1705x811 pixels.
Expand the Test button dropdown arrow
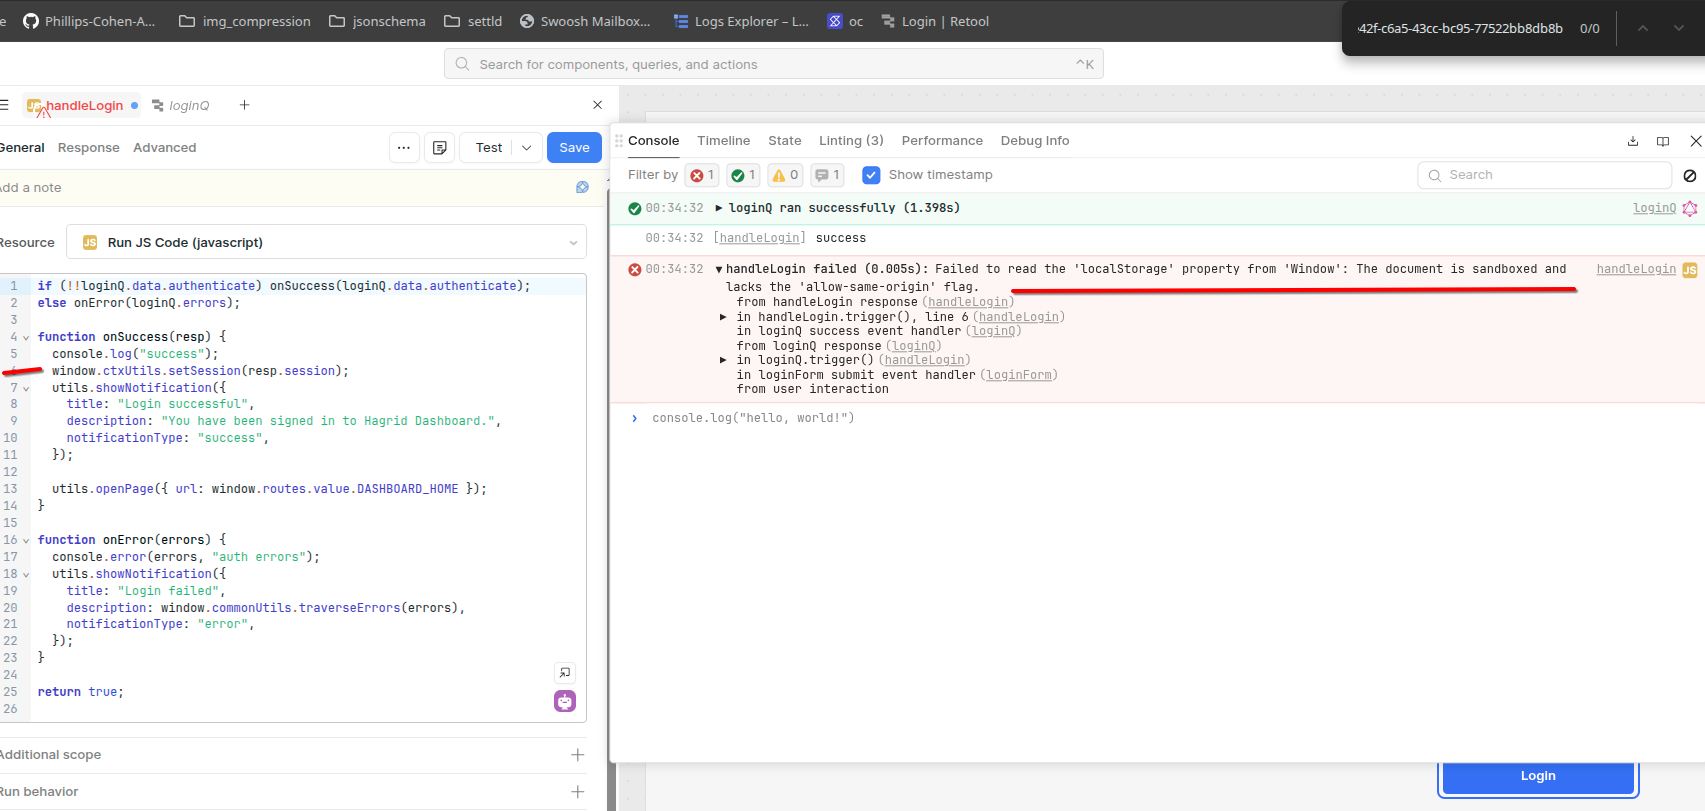tap(527, 148)
